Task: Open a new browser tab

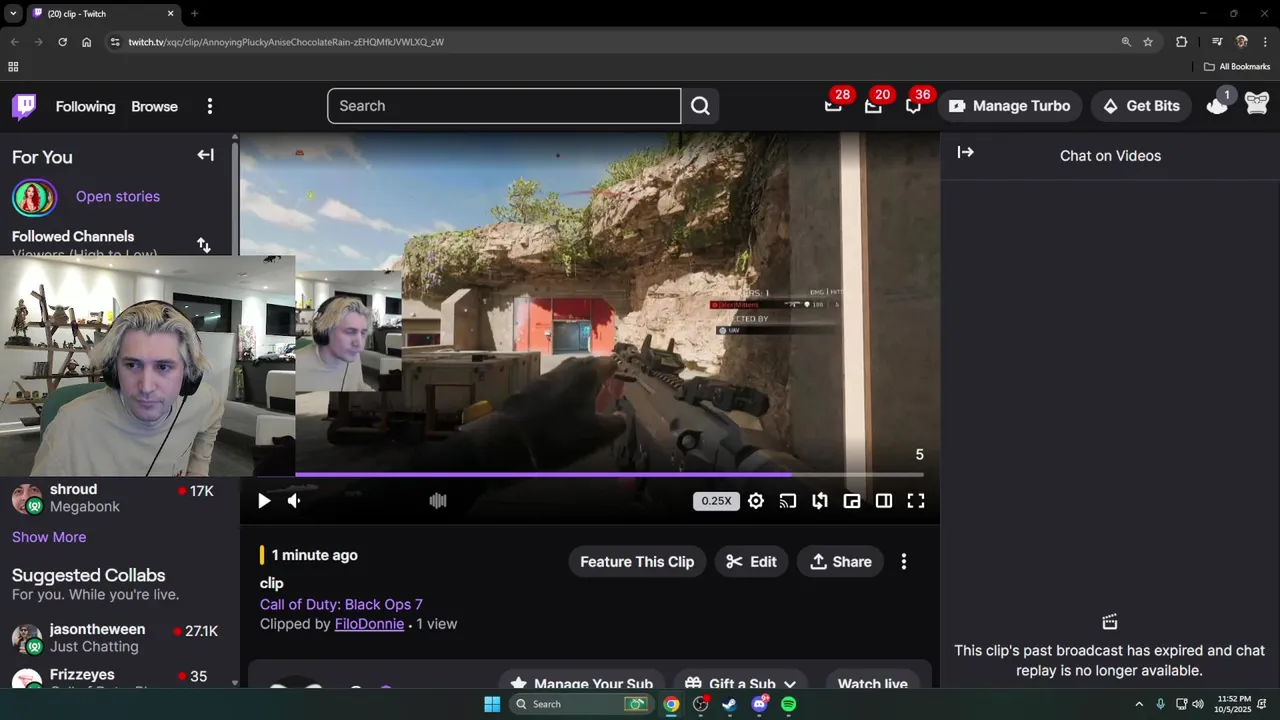Action: (x=194, y=14)
